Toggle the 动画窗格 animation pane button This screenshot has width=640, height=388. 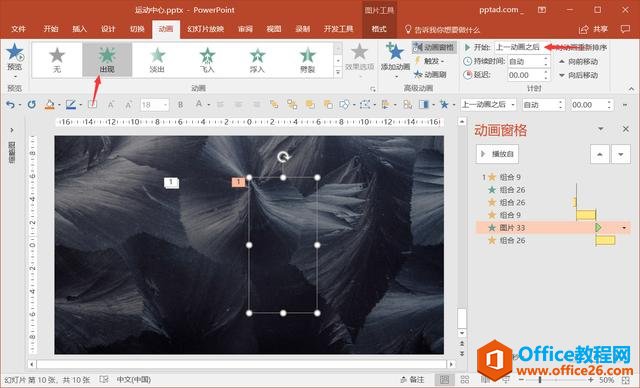tap(434, 47)
